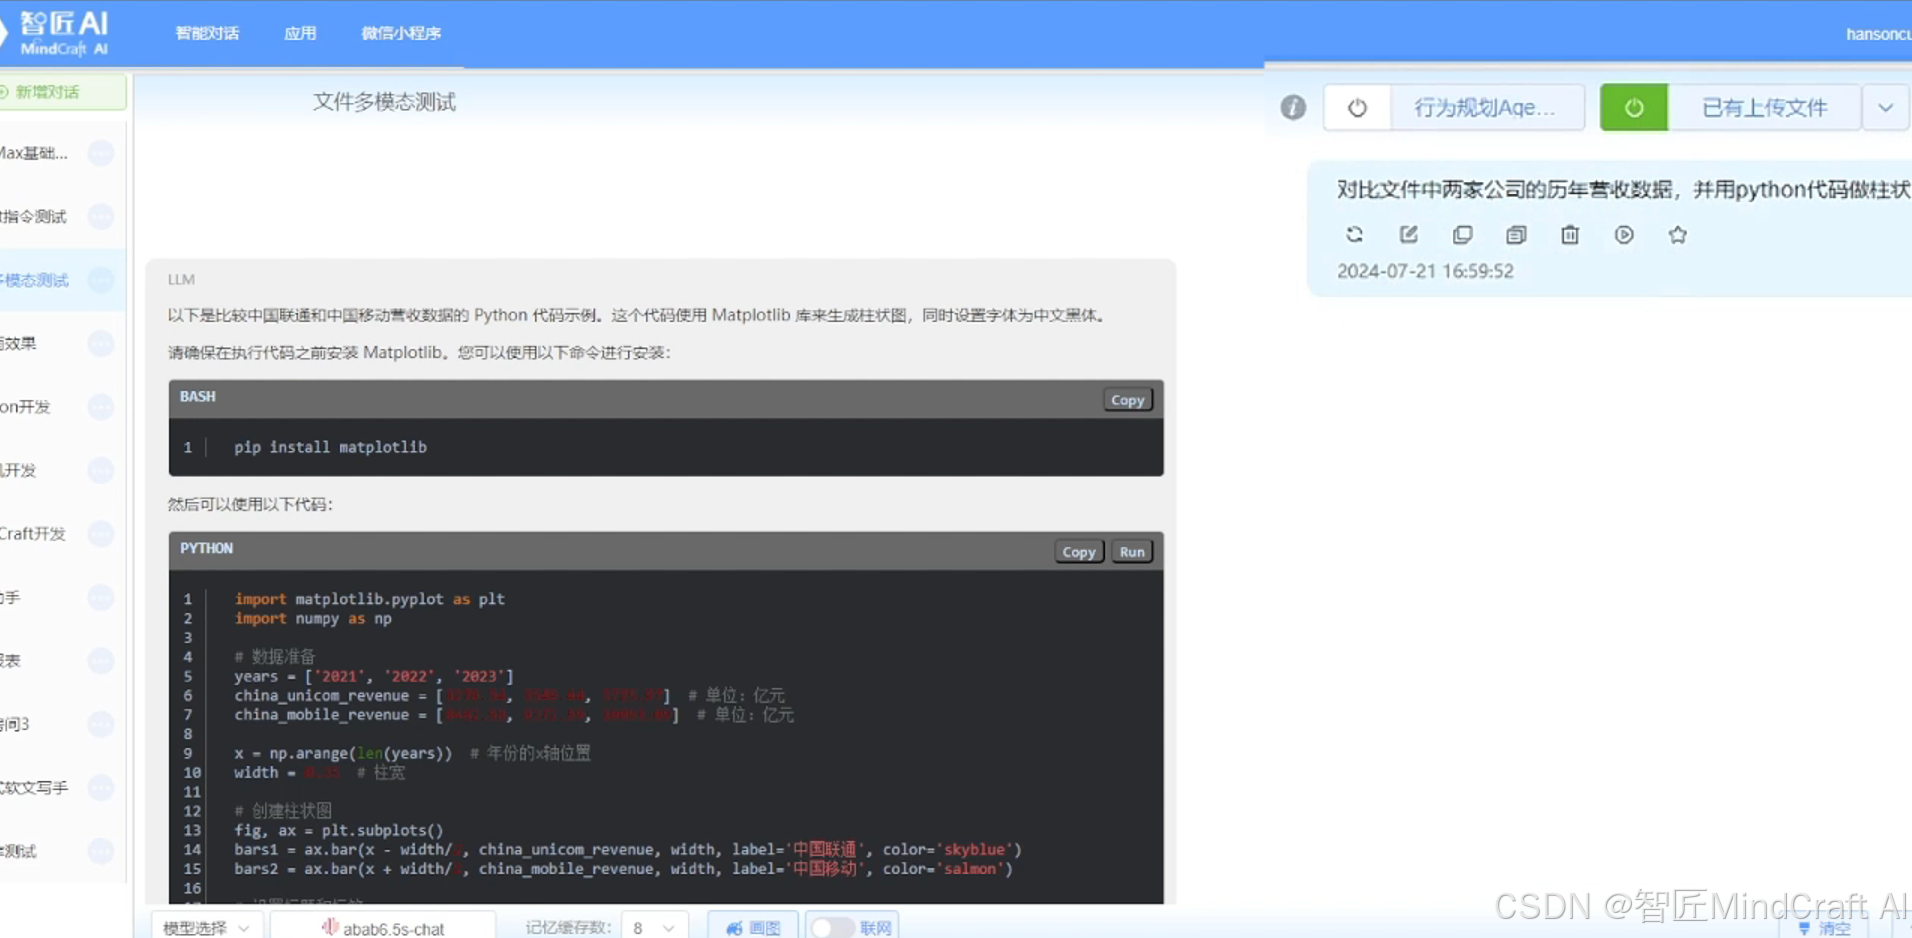The image size is (1912, 938).
Task: Click the 新增对话 new chat button
Action: [62, 92]
